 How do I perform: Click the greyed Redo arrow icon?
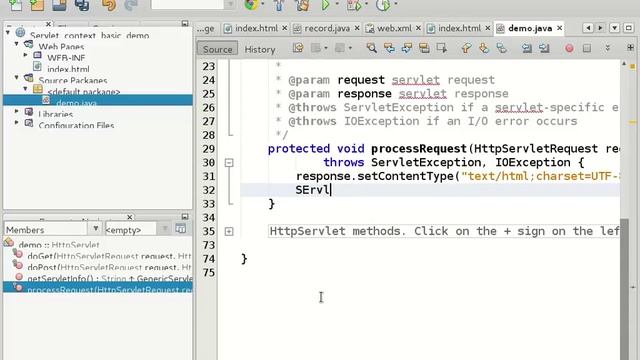click(x=131, y=5)
